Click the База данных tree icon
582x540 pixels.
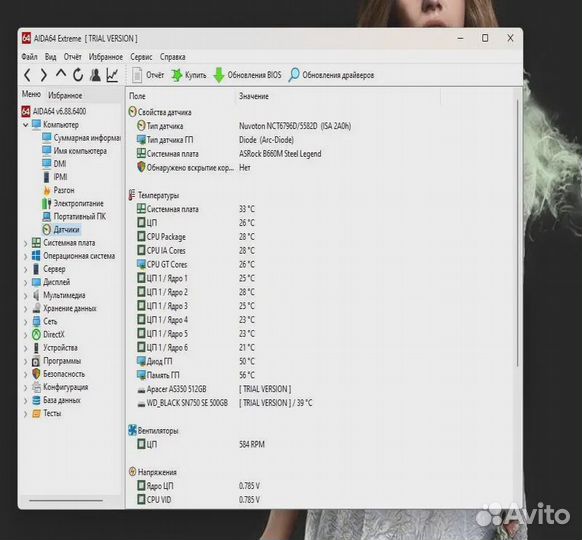[x=36, y=400]
